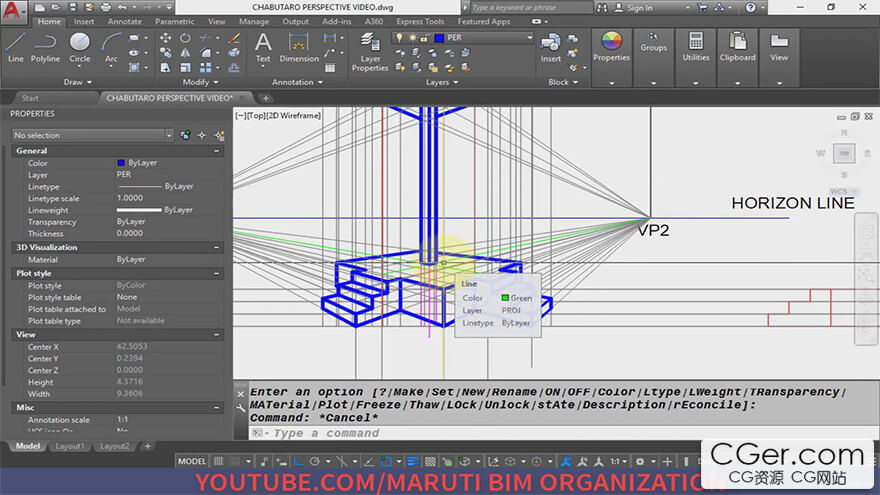Toggle grid display in status bar
This screenshot has width=880, height=495.
(219, 462)
